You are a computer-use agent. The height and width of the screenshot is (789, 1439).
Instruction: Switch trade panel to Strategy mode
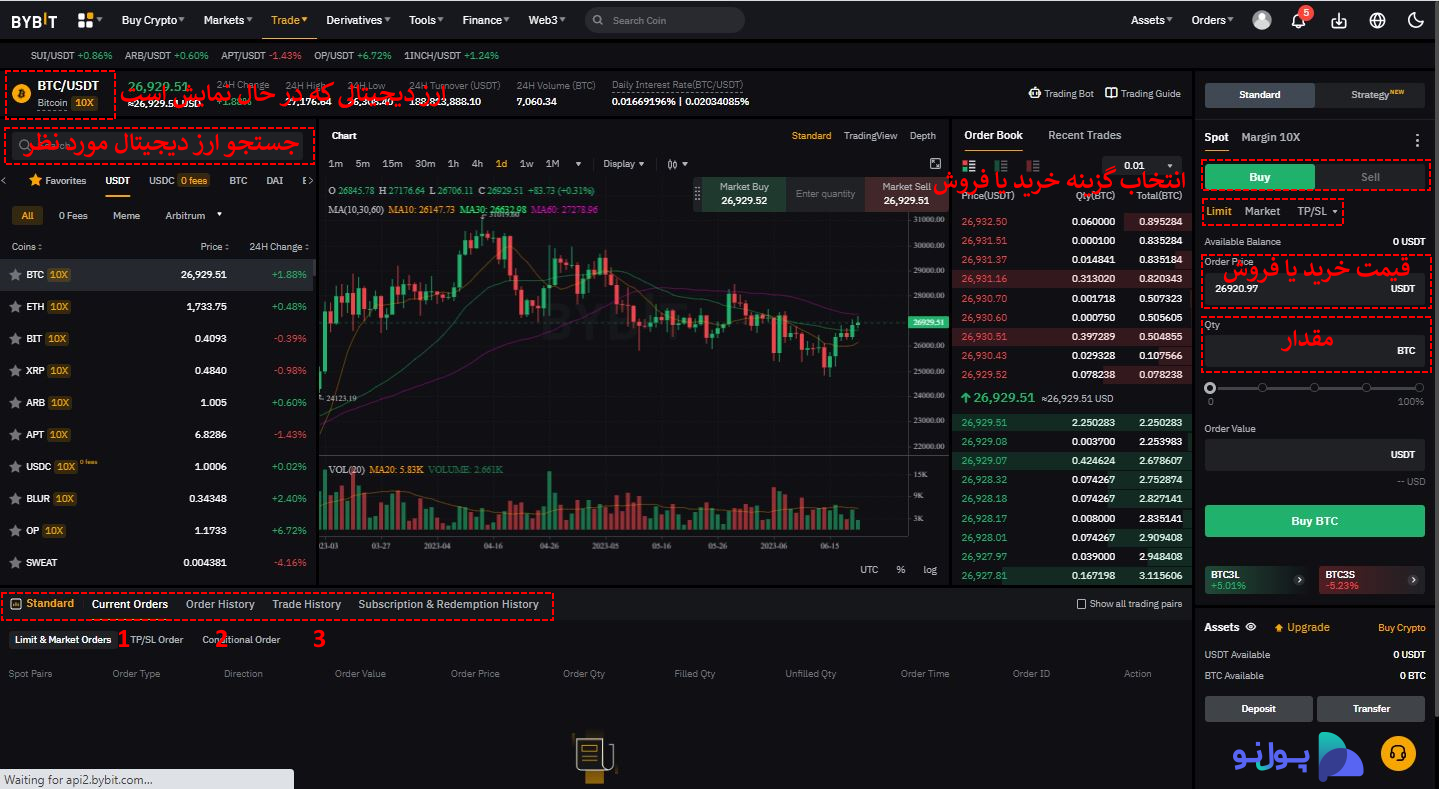pyautogui.click(x=1371, y=94)
